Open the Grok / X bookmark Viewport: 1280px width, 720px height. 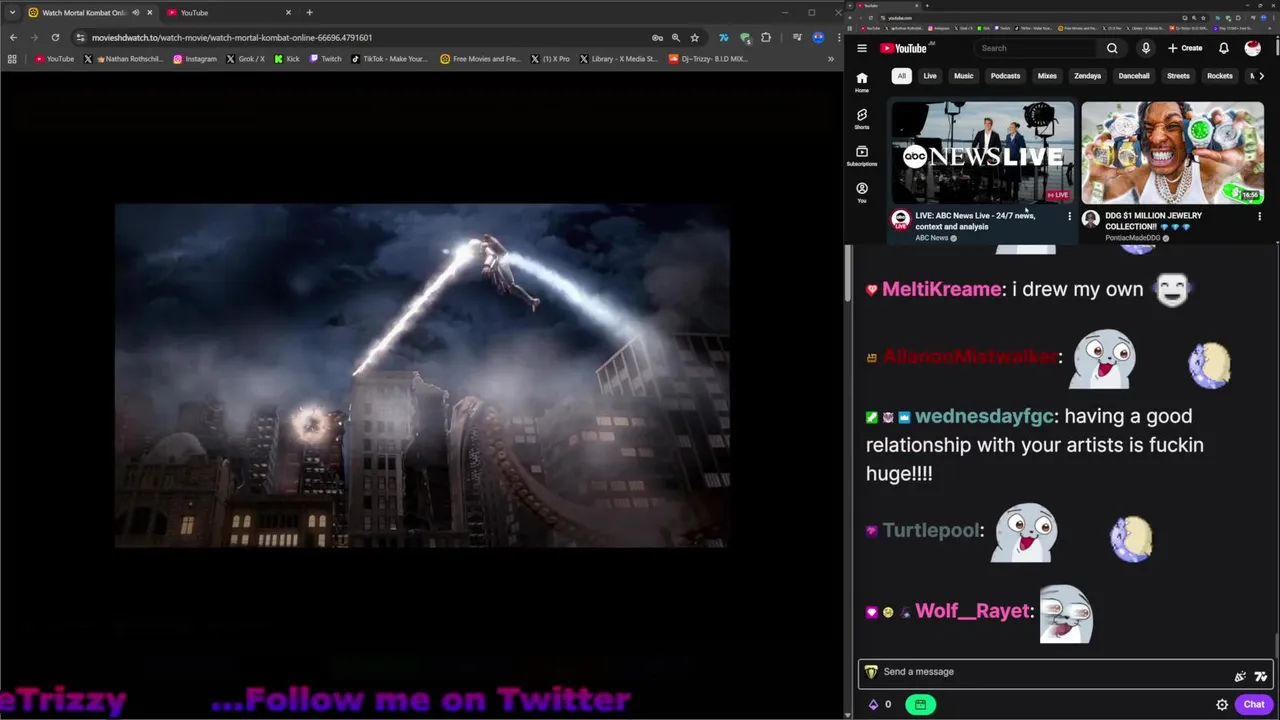point(244,59)
